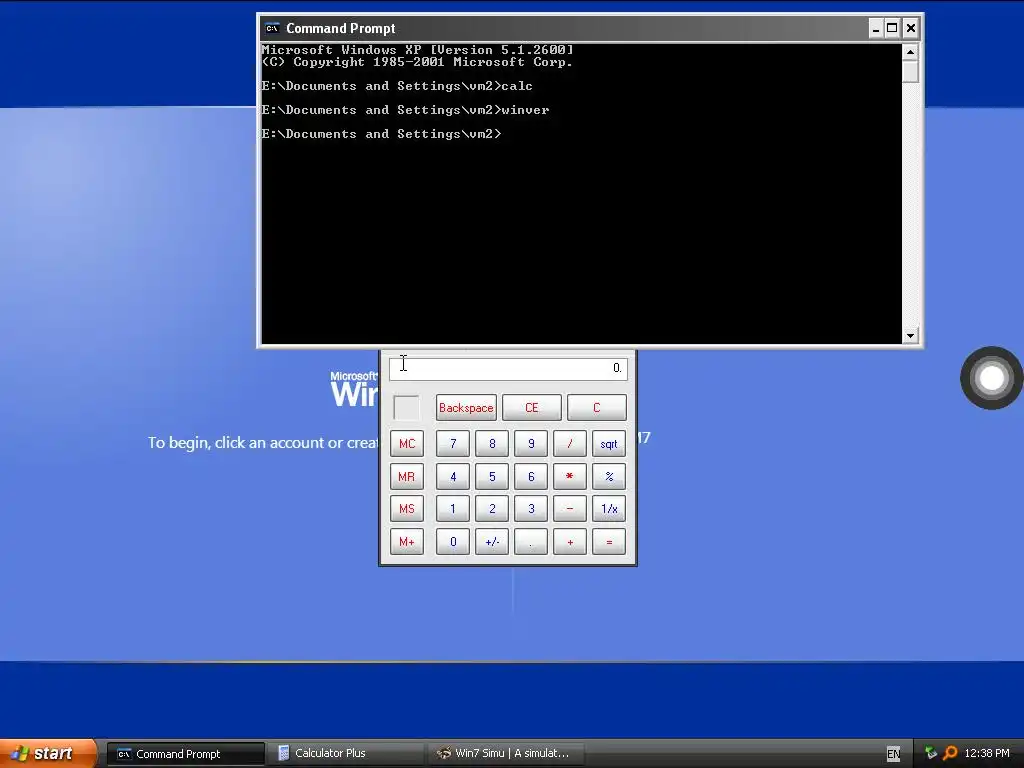Click the M+ memory add button
This screenshot has width=1024, height=768.
click(407, 541)
